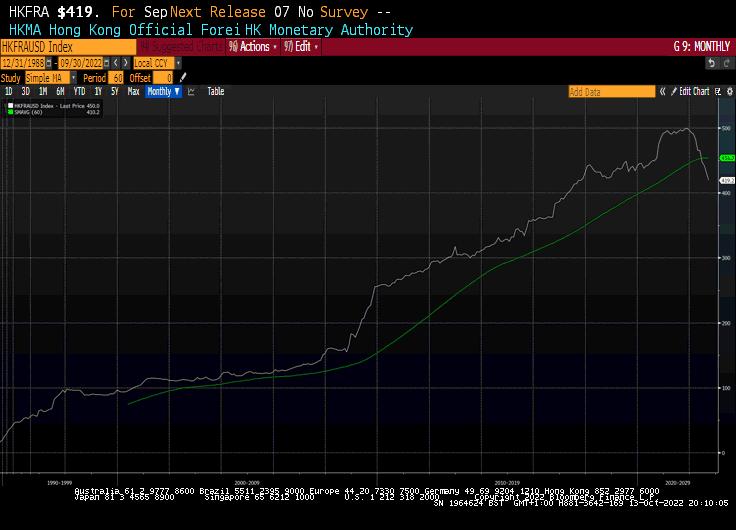
Task: Collapse panel with double-left chevron icon
Action: pyautogui.click(x=662, y=91)
